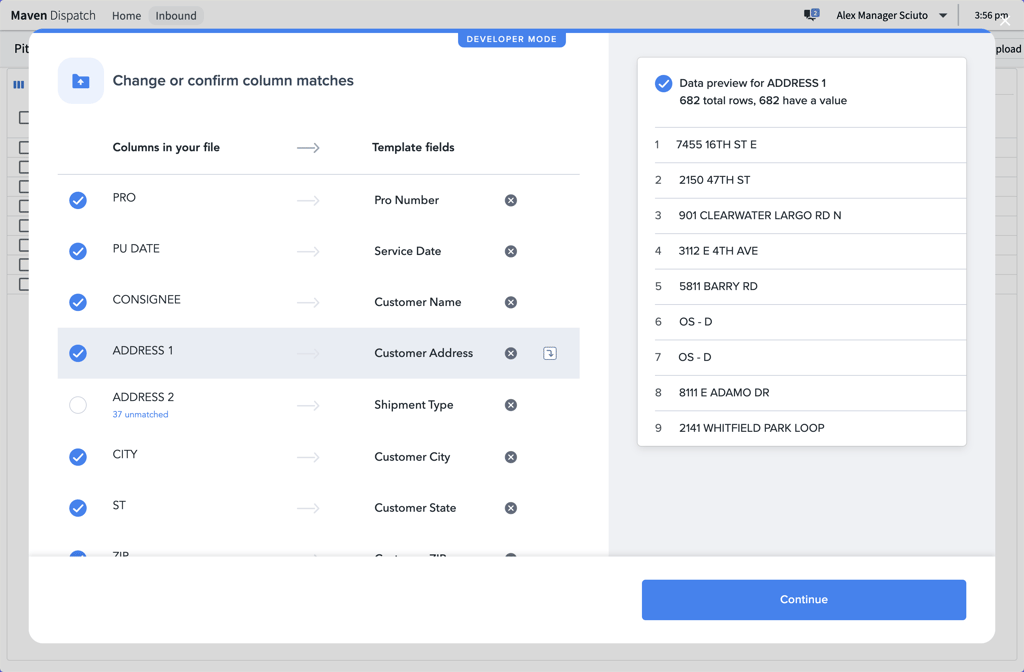Toggle the CONSIGNEE column checkmark
The image size is (1024, 672).
coord(78,302)
